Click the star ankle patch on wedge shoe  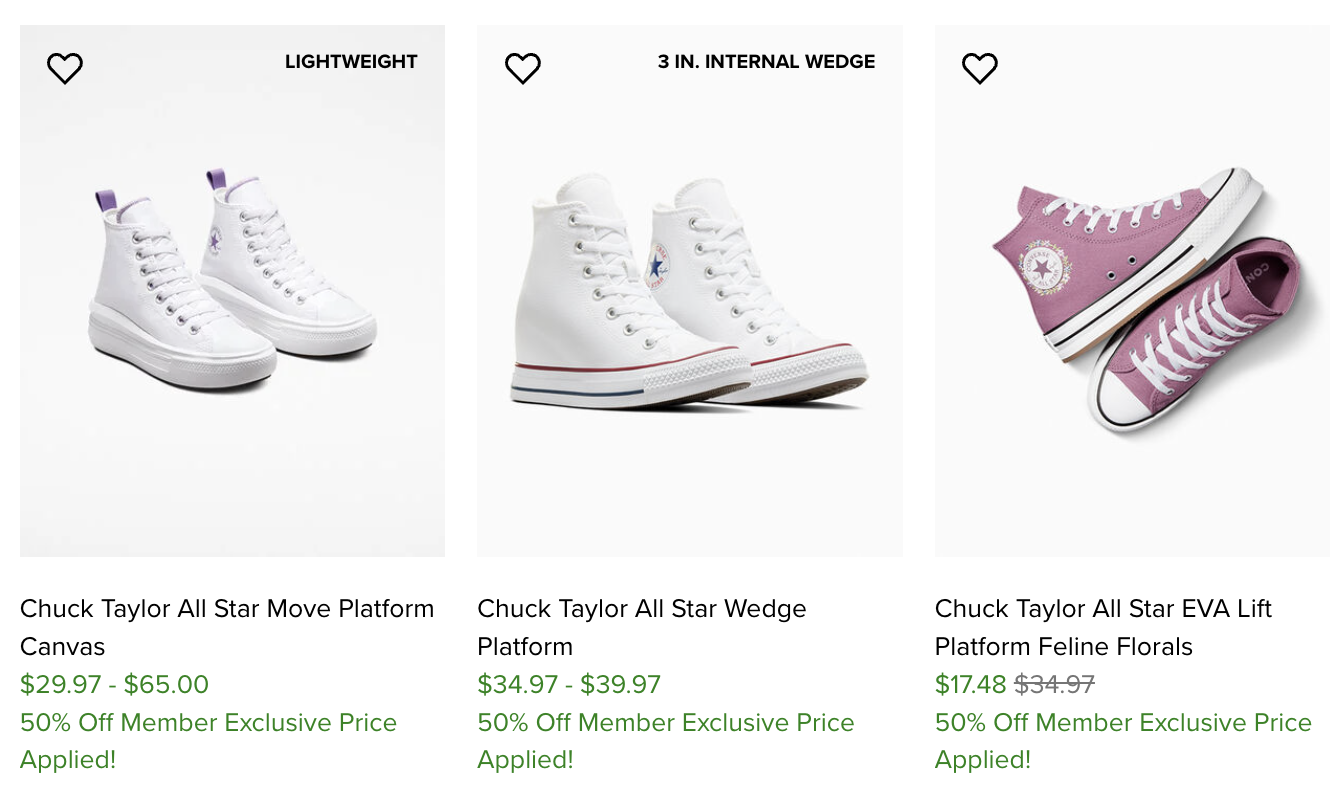[x=658, y=265]
